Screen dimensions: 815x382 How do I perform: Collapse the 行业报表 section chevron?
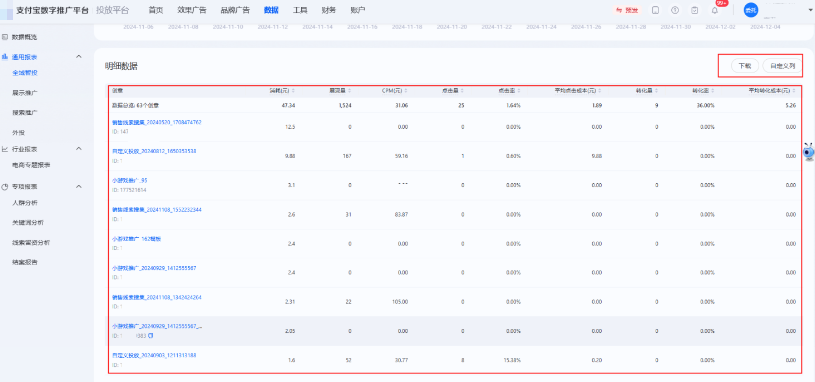coord(79,149)
